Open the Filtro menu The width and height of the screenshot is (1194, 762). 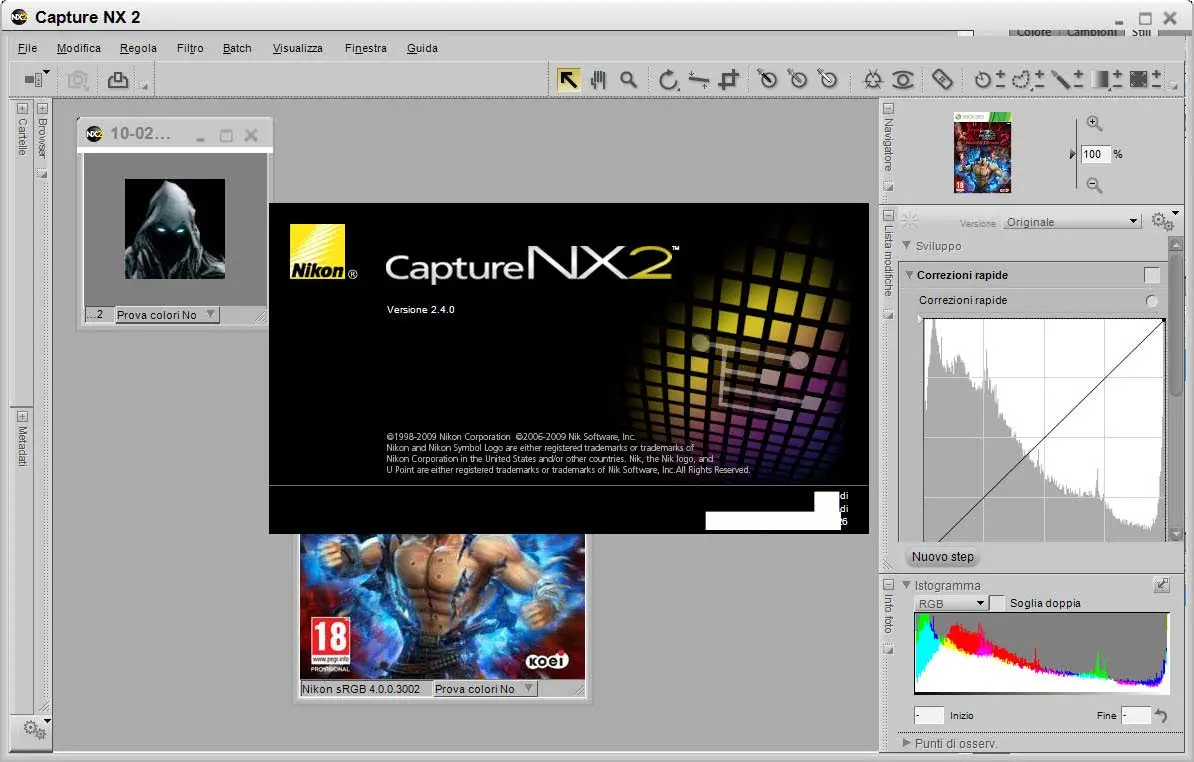pyautogui.click(x=190, y=48)
